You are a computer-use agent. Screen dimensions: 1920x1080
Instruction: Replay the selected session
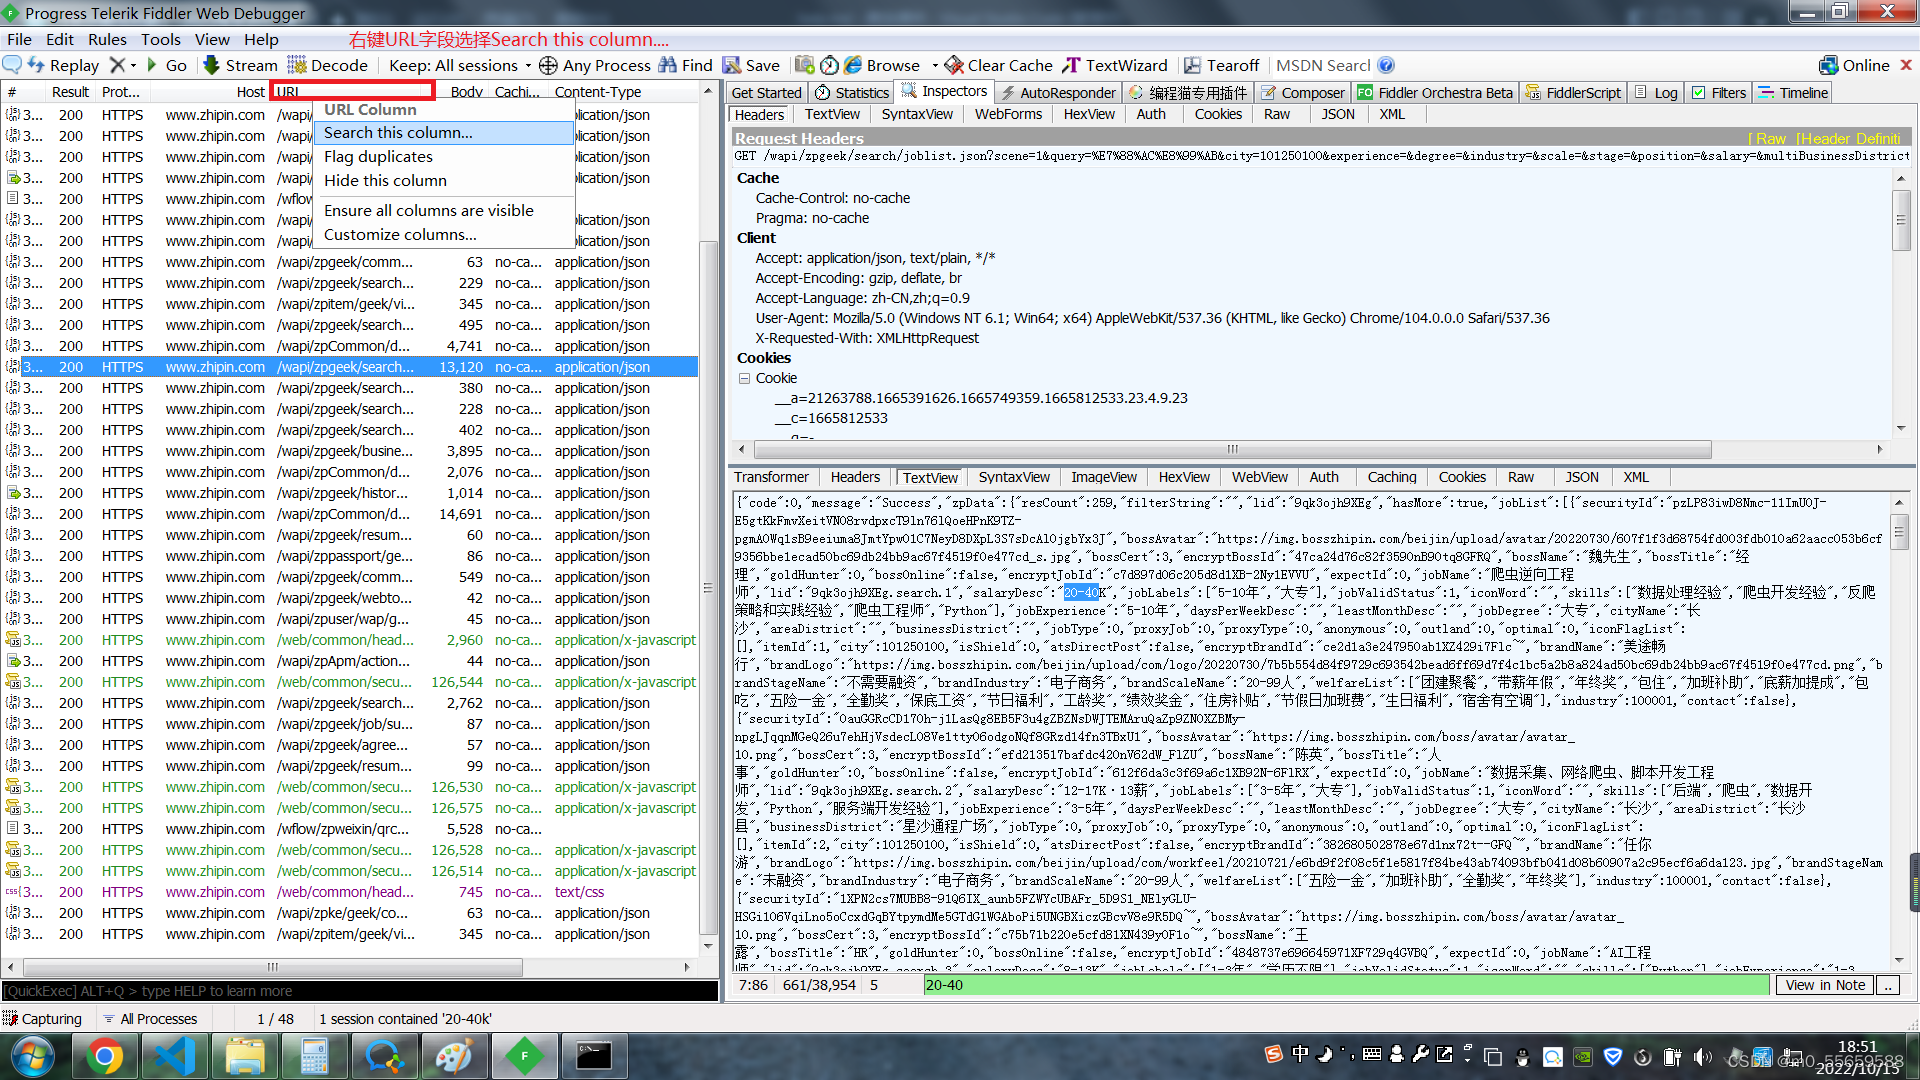click(x=63, y=65)
